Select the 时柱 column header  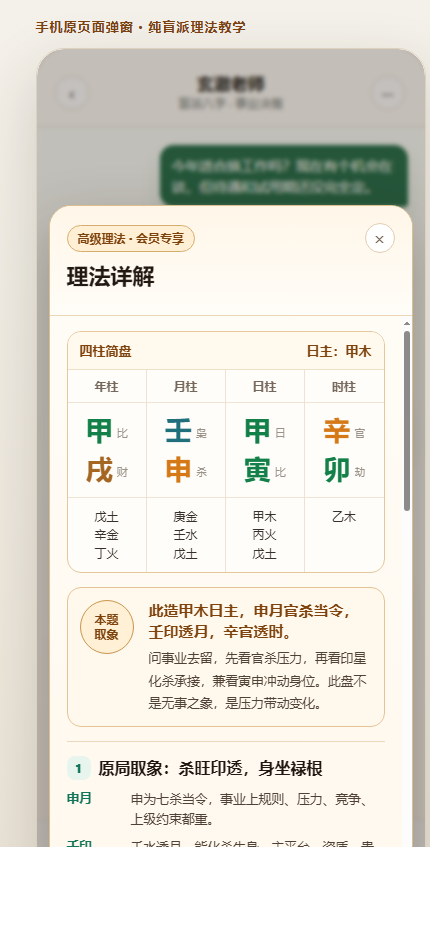coord(344,387)
